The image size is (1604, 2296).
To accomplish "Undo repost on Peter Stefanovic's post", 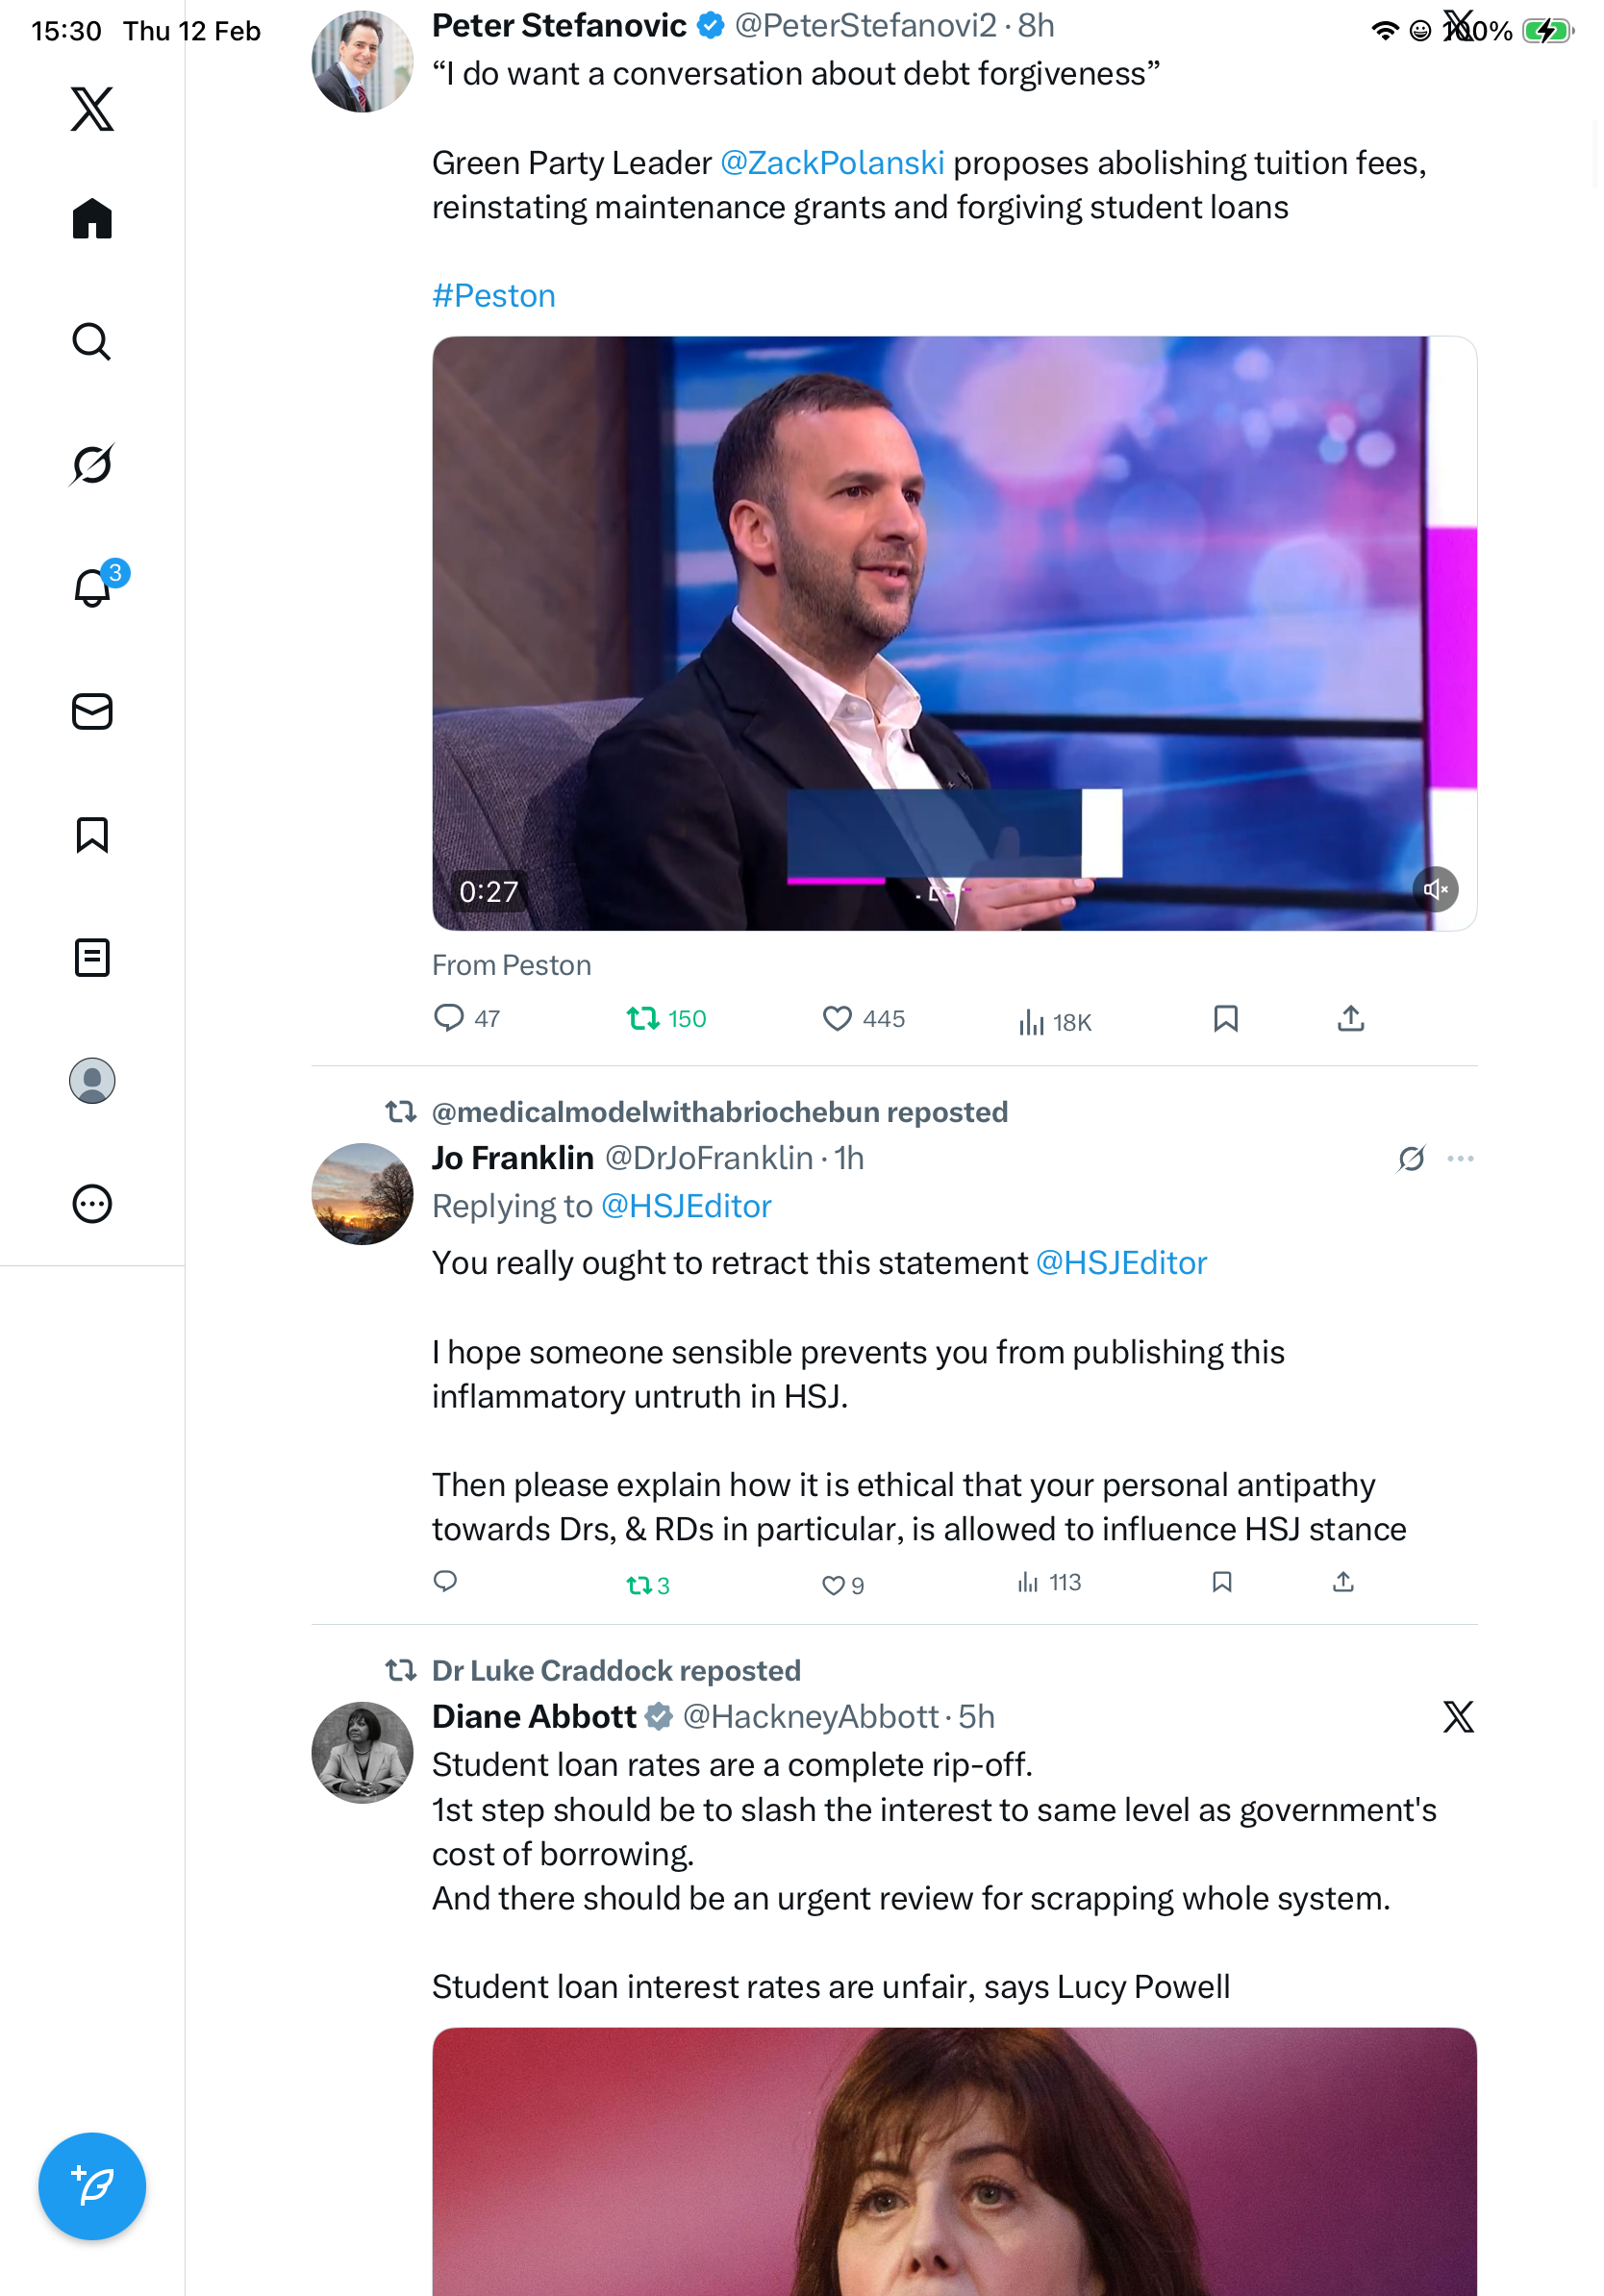I will 666,1018.
